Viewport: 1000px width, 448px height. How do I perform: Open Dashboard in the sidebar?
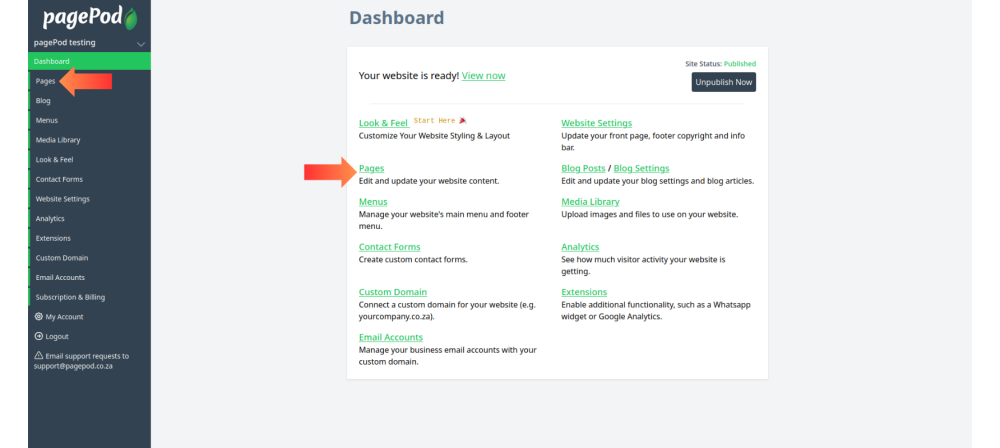89,61
